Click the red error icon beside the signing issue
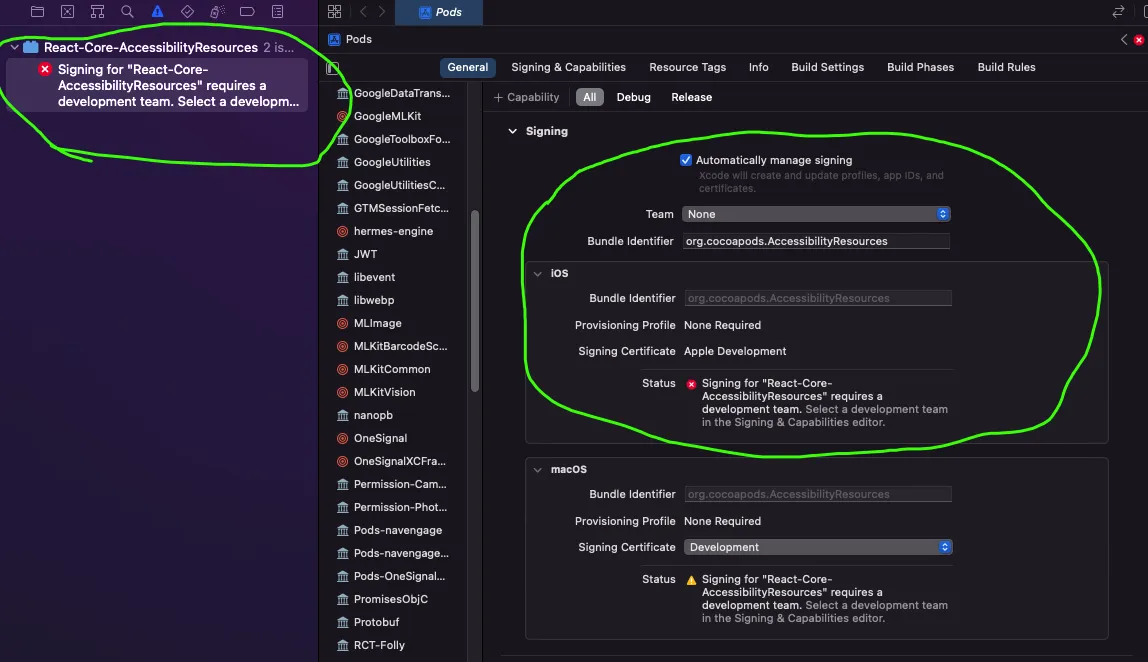The image size is (1148, 662). point(45,69)
